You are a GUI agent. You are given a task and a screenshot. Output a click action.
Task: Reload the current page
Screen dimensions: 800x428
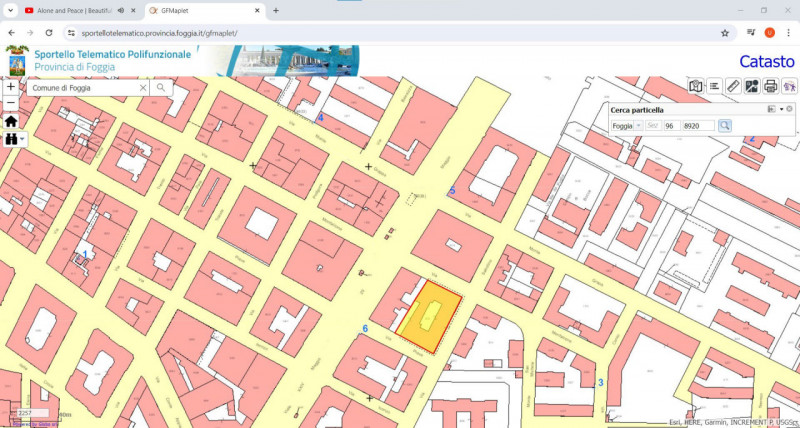coord(49,33)
